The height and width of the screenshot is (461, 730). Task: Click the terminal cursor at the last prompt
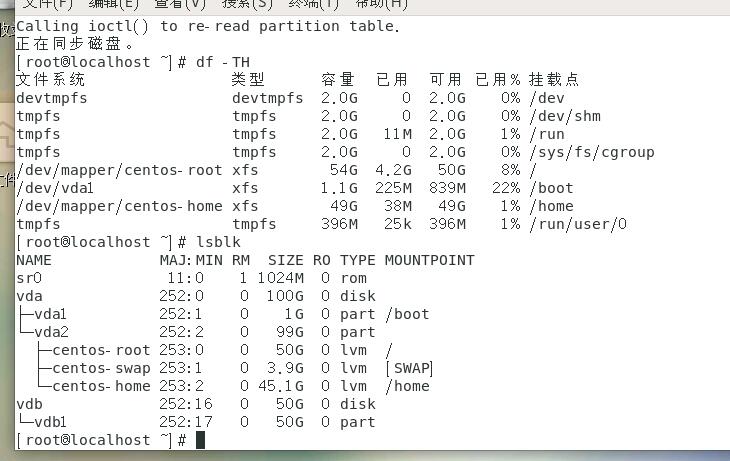200,440
